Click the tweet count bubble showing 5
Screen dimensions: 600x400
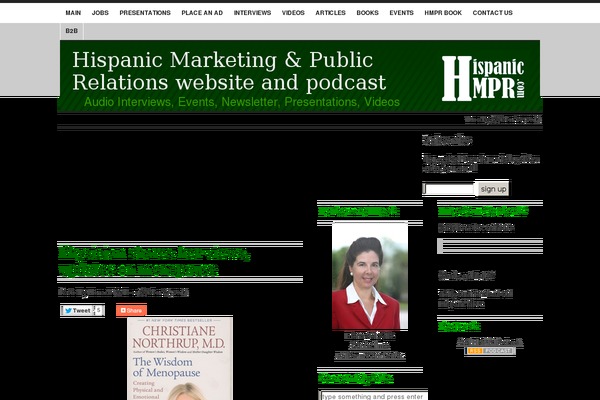click(98, 310)
